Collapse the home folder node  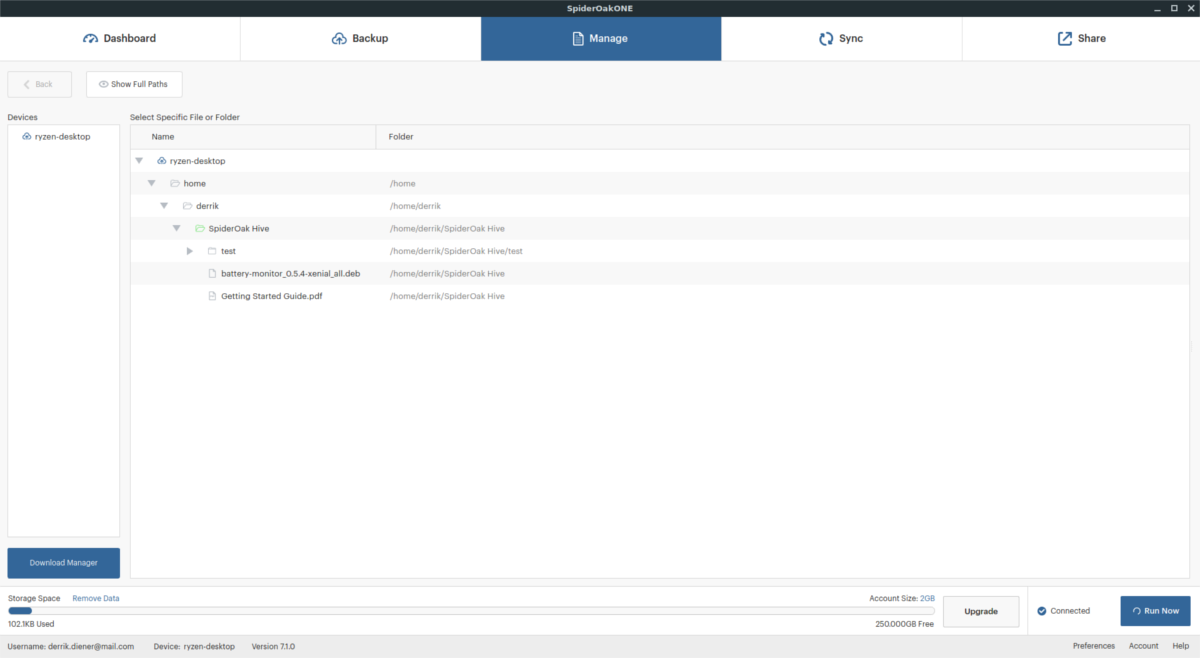click(152, 184)
